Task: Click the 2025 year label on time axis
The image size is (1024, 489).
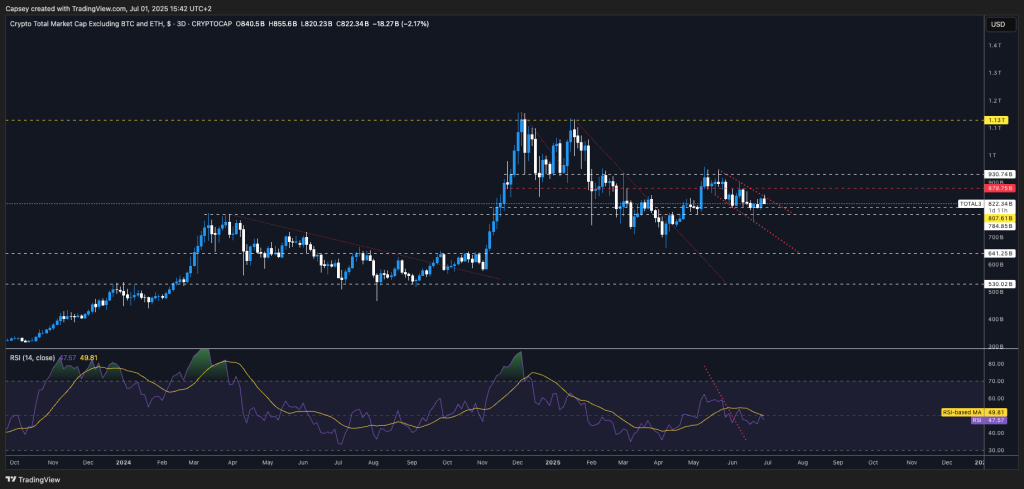Action: tap(552, 461)
